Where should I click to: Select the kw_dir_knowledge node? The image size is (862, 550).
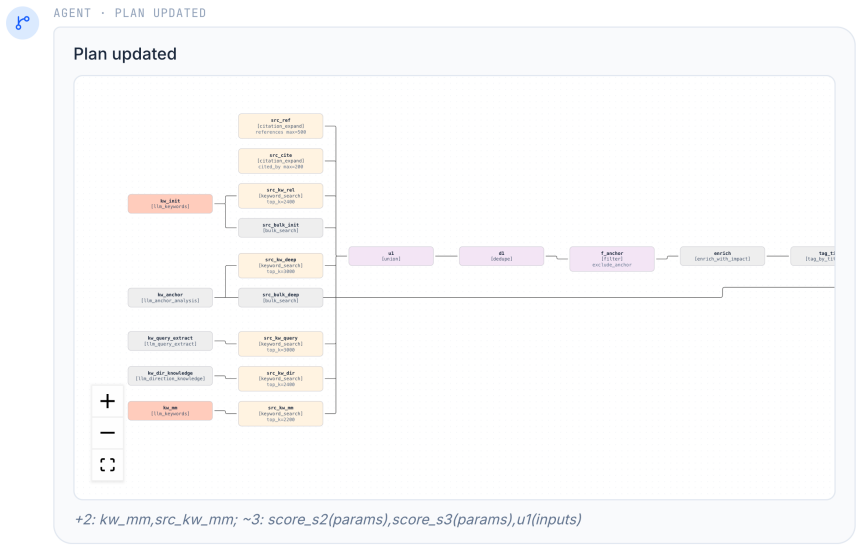(x=170, y=376)
